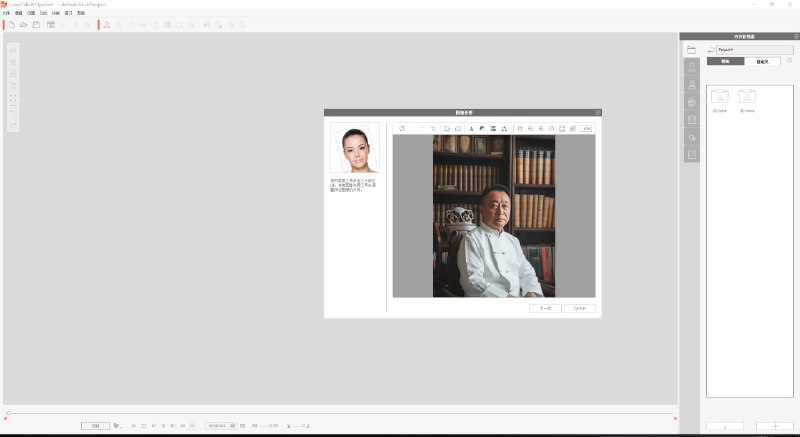This screenshot has height=437, width=800.
Task: Switch to the 自定义 tab
Action: click(762, 61)
